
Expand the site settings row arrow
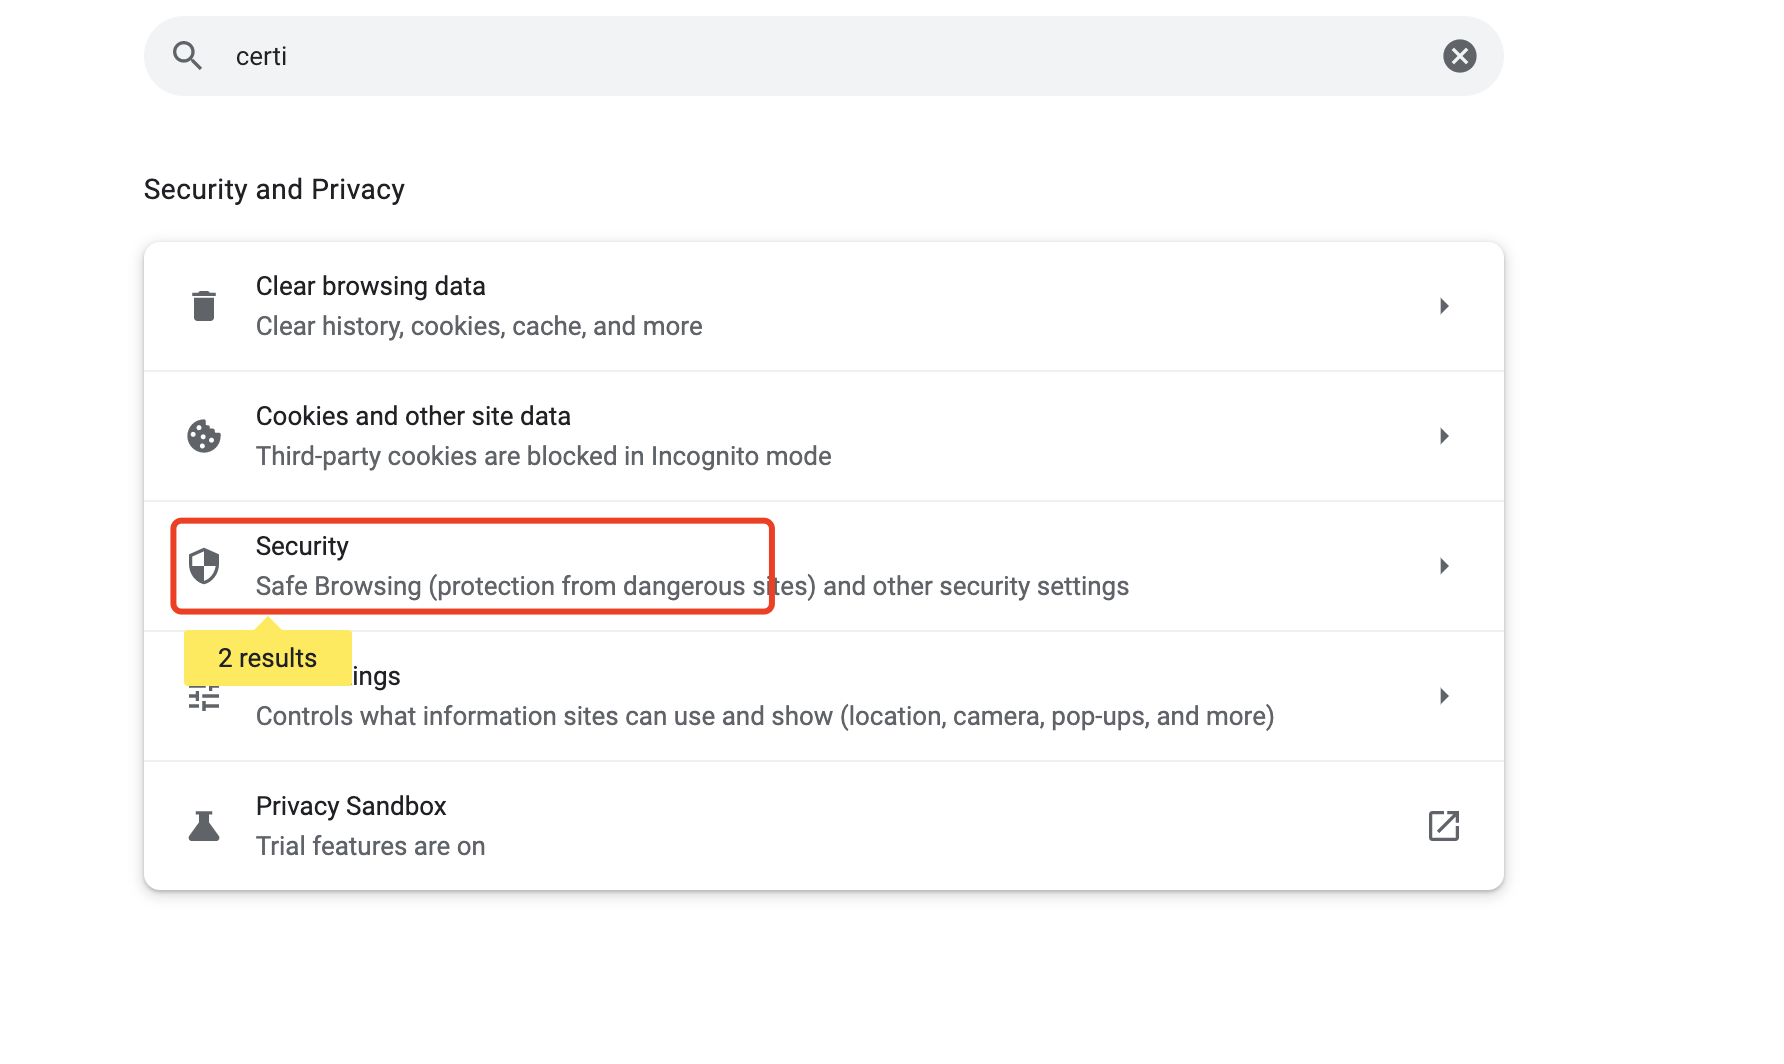1444,696
